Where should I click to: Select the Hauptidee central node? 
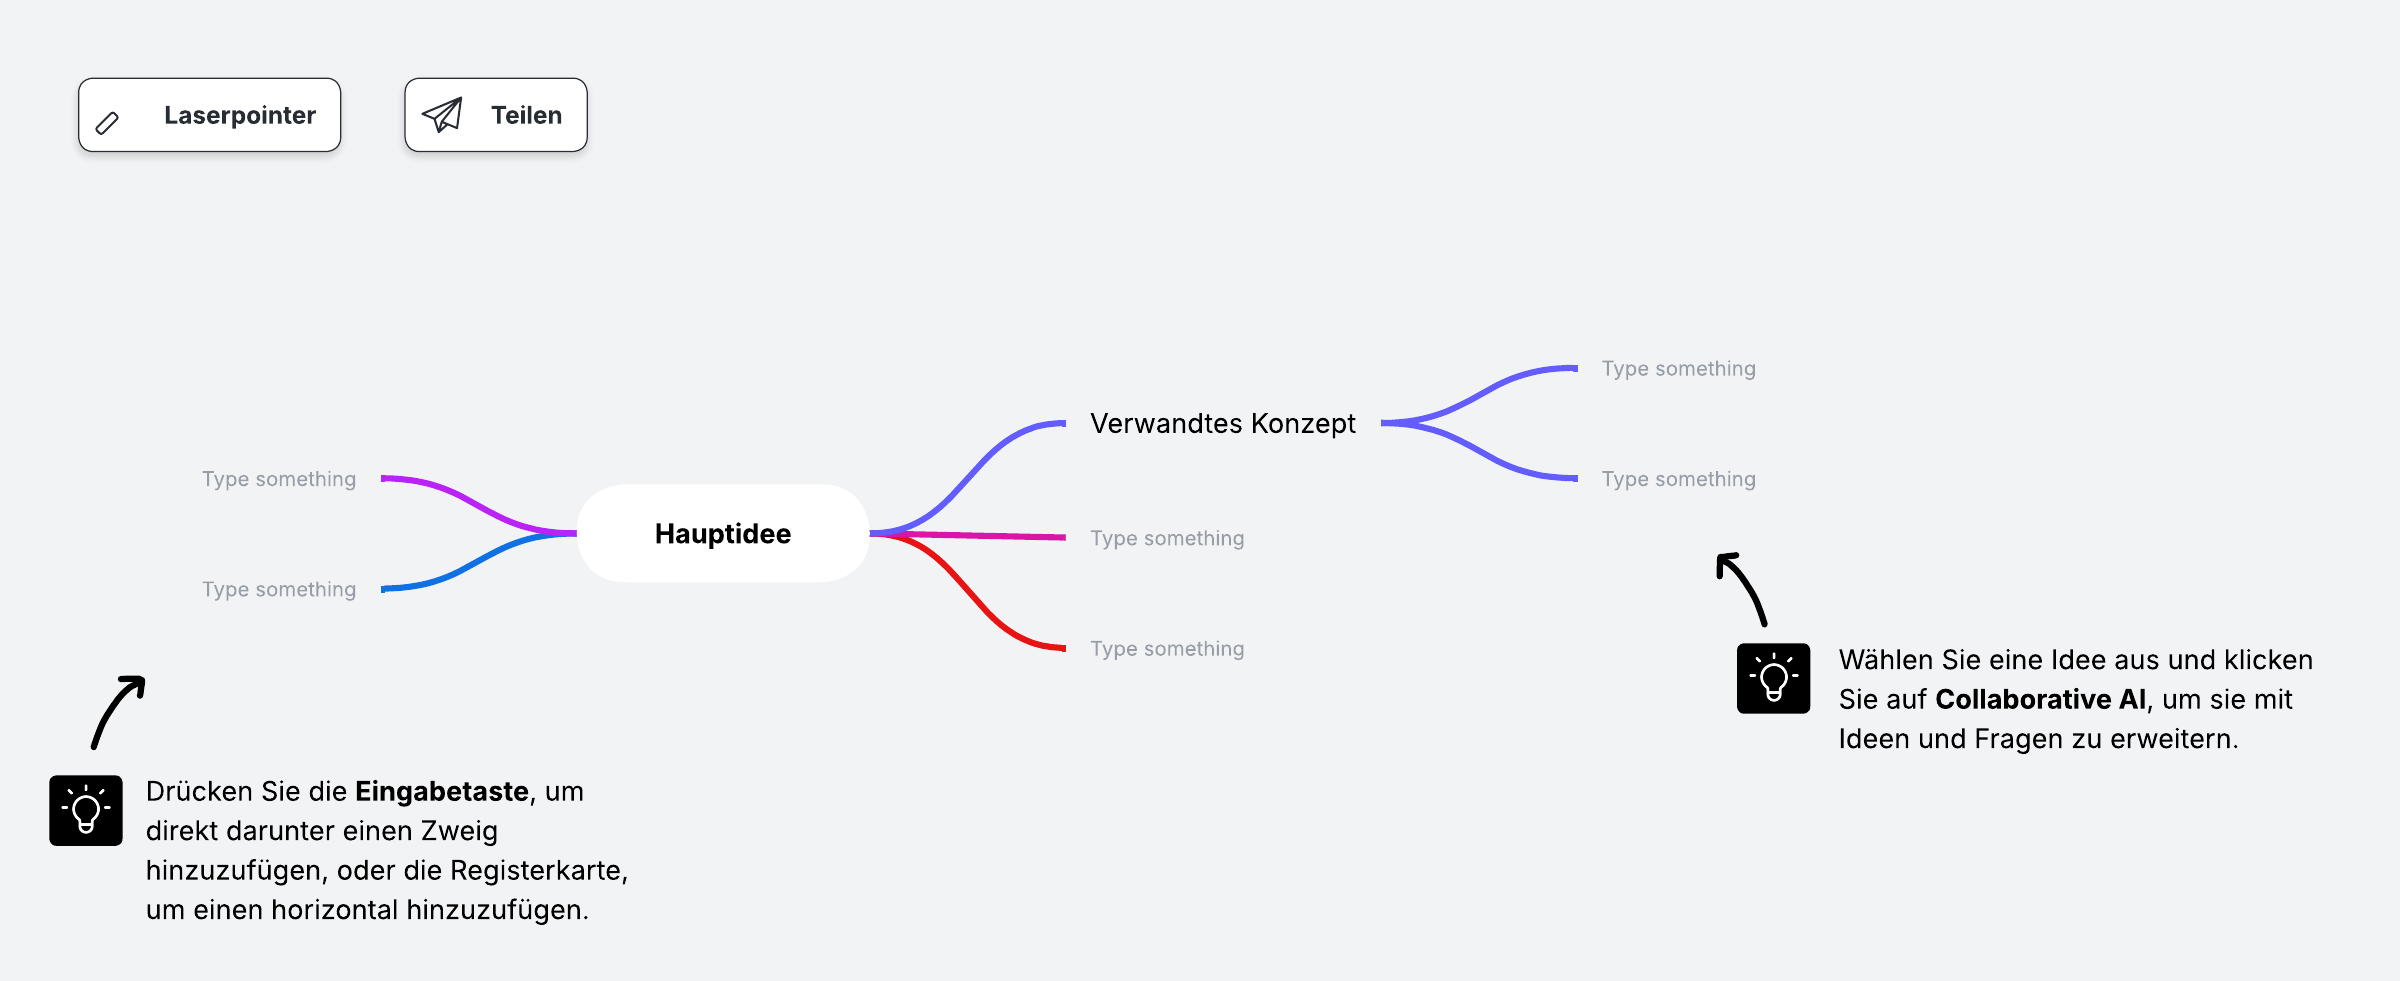coord(723,534)
